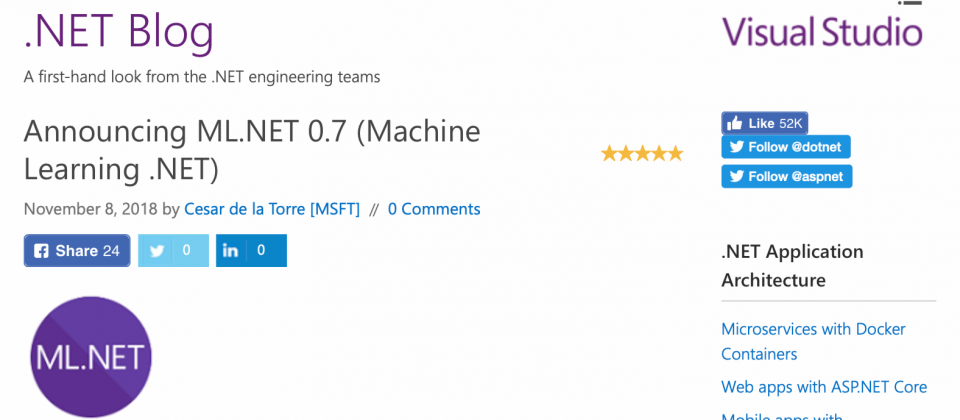Share the post via LinkedIn icon
960x420 pixels.
(230, 251)
